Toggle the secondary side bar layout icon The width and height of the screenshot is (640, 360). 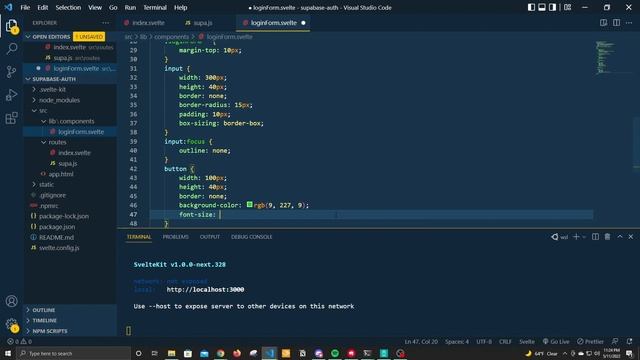coord(552,7)
